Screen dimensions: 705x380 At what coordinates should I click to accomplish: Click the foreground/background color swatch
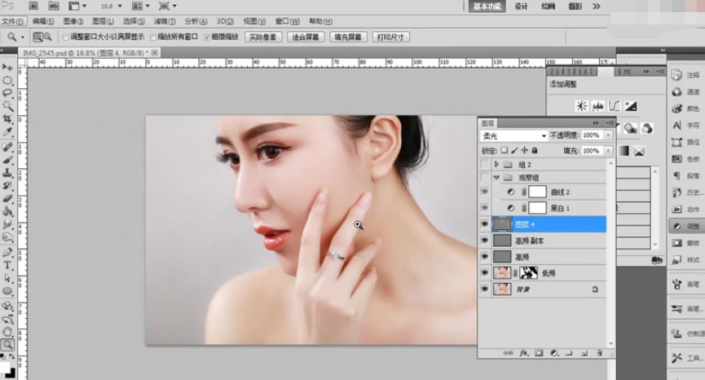[8, 371]
